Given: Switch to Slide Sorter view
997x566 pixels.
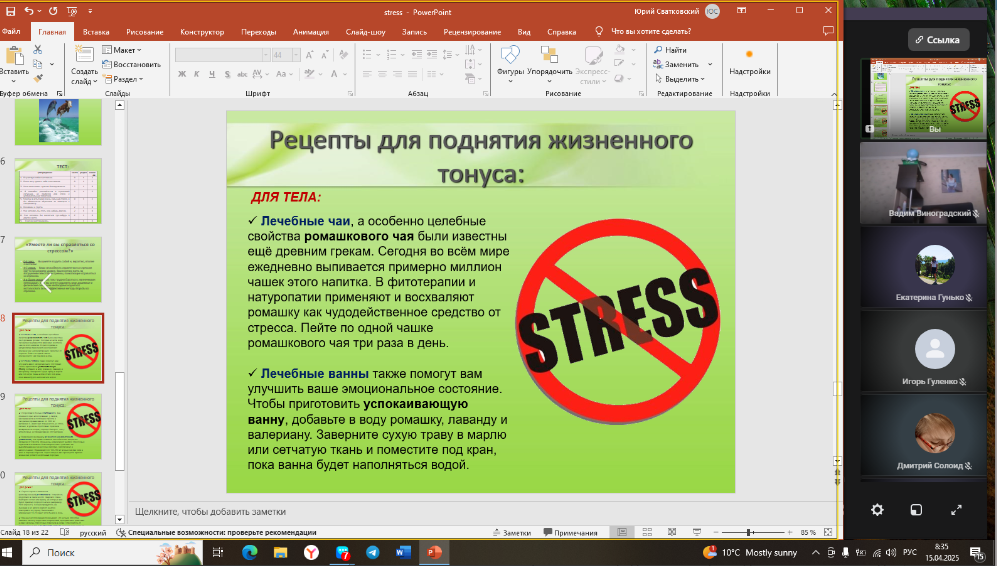Looking at the screenshot, I should (647, 532).
